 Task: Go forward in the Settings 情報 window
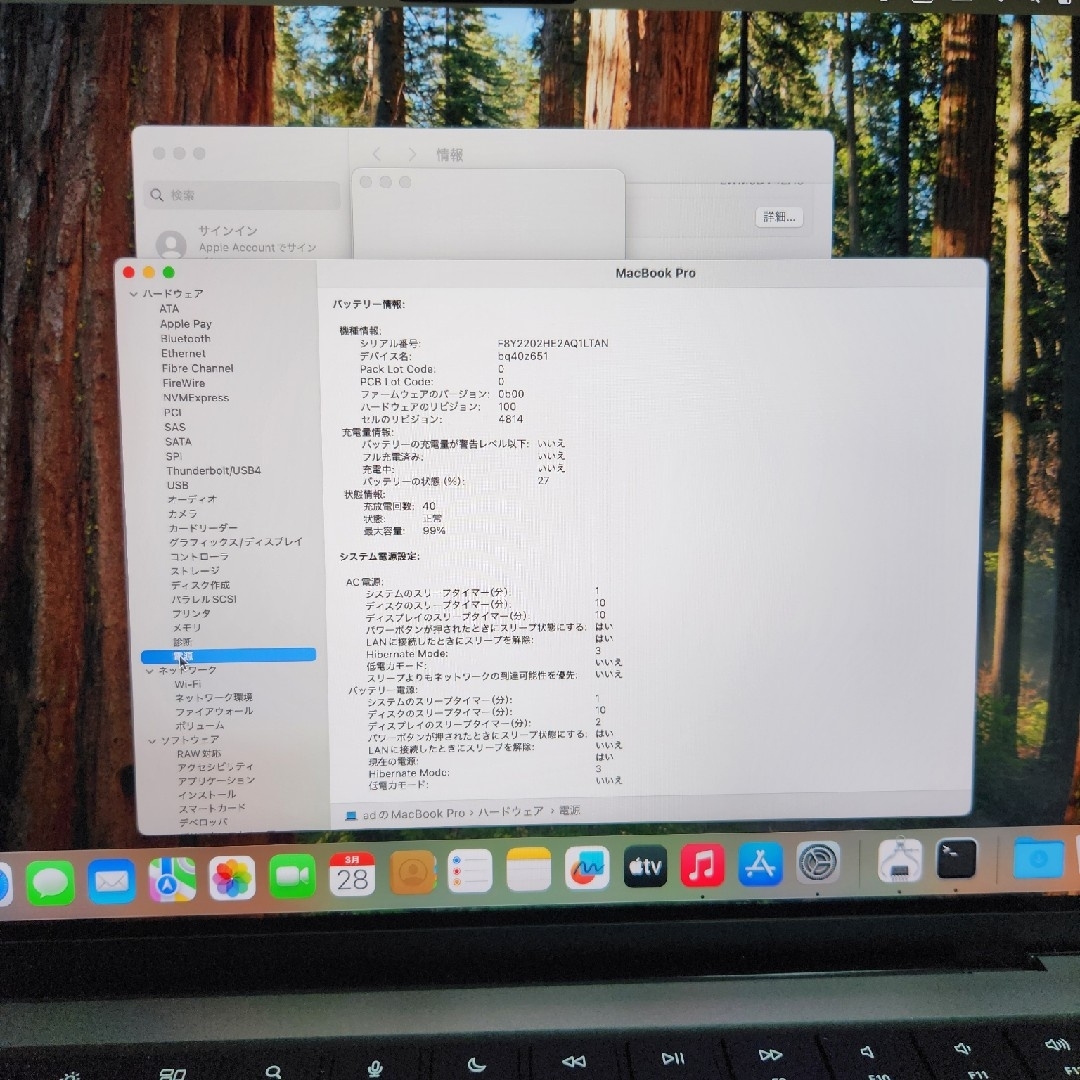pyautogui.click(x=412, y=154)
